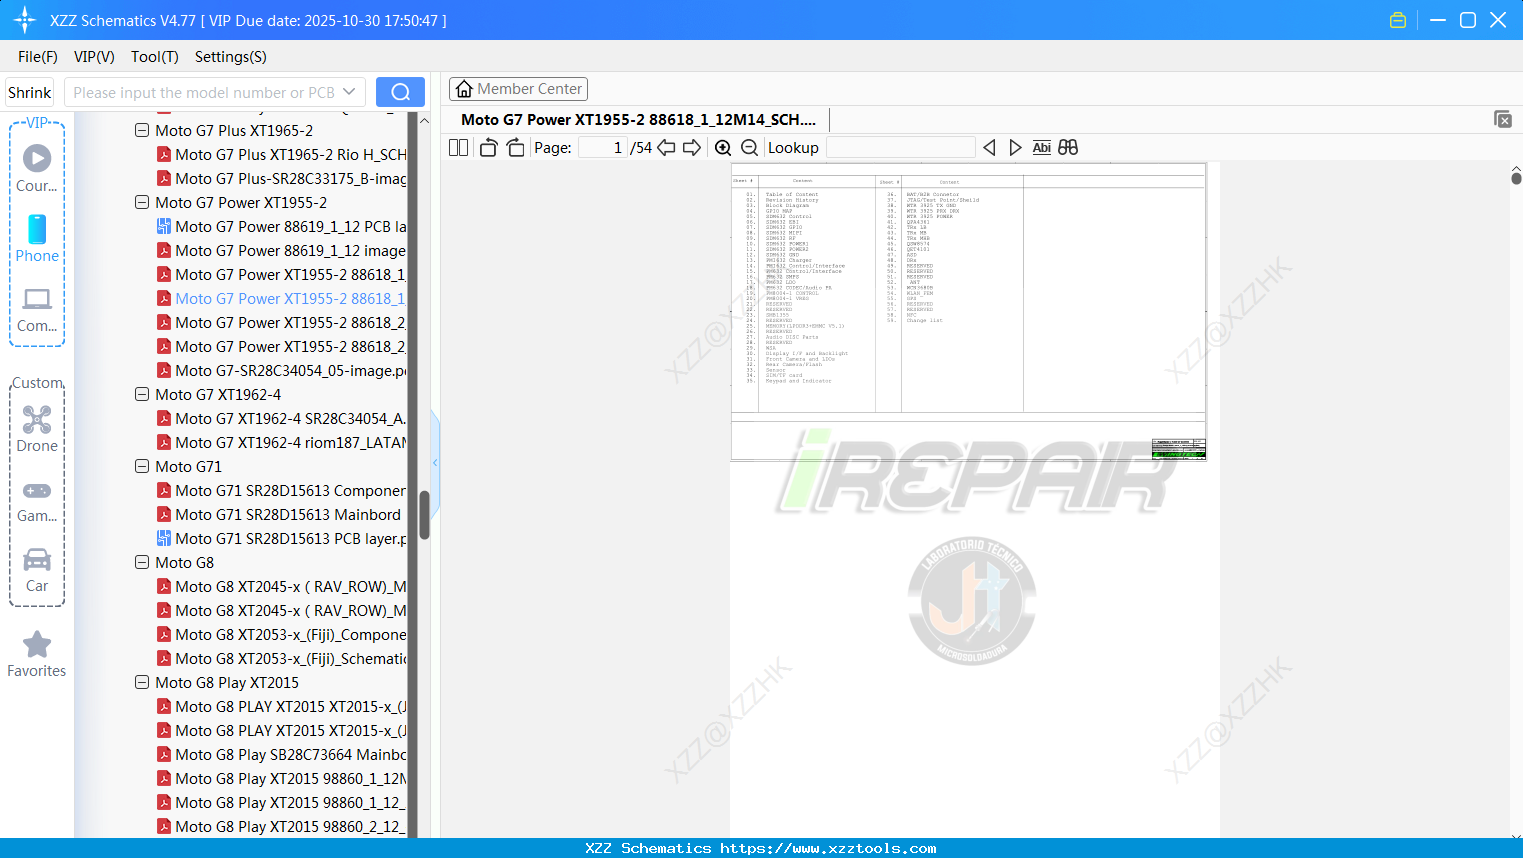Open the Game console category

pyautogui.click(x=37, y=490)
